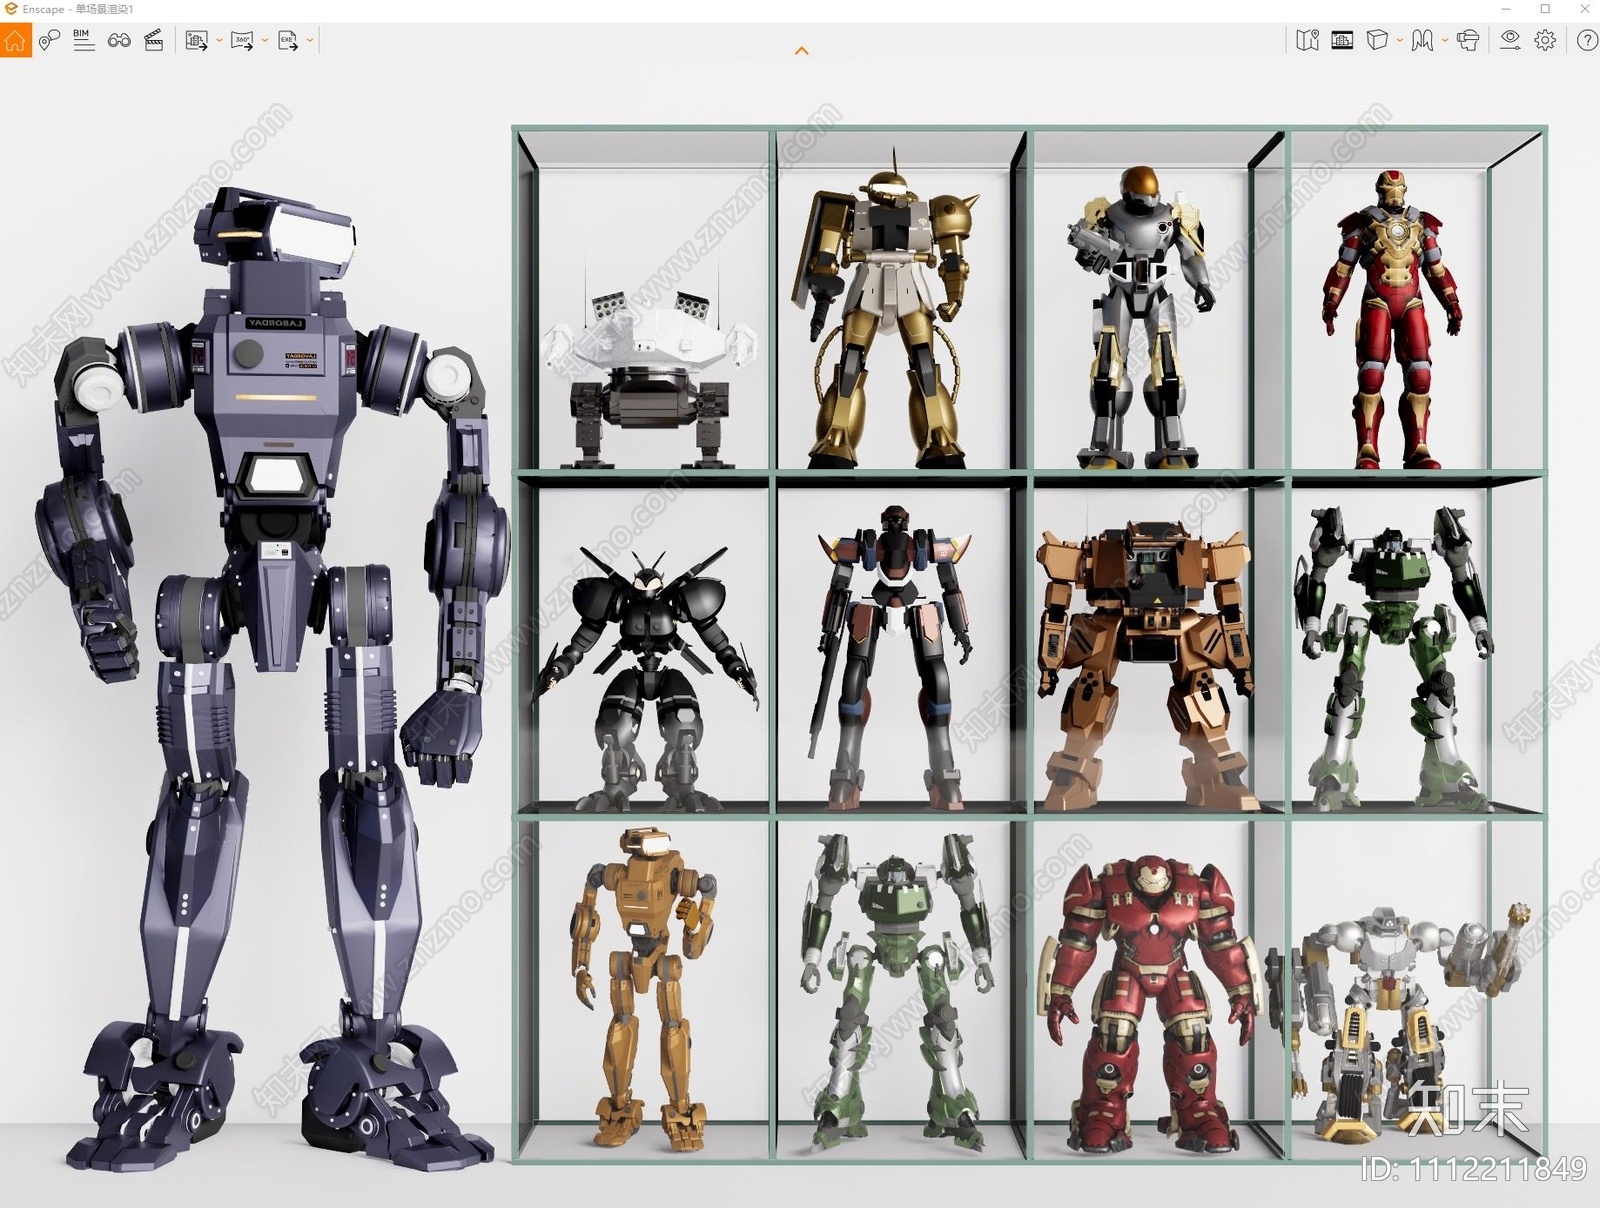Click the fly/walk wings navigation icon
Image resolution: width=1600 pixels, height=1208 pixels.
click(1422, 40)
